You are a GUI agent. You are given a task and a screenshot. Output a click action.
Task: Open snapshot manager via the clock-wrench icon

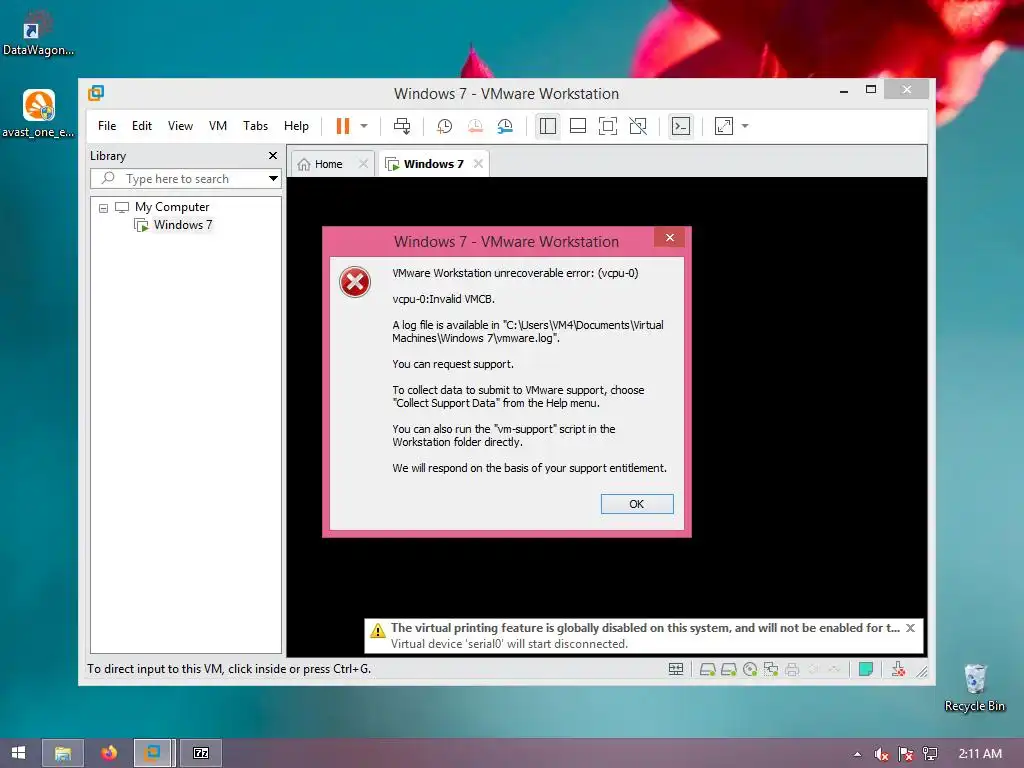[505, 126]
